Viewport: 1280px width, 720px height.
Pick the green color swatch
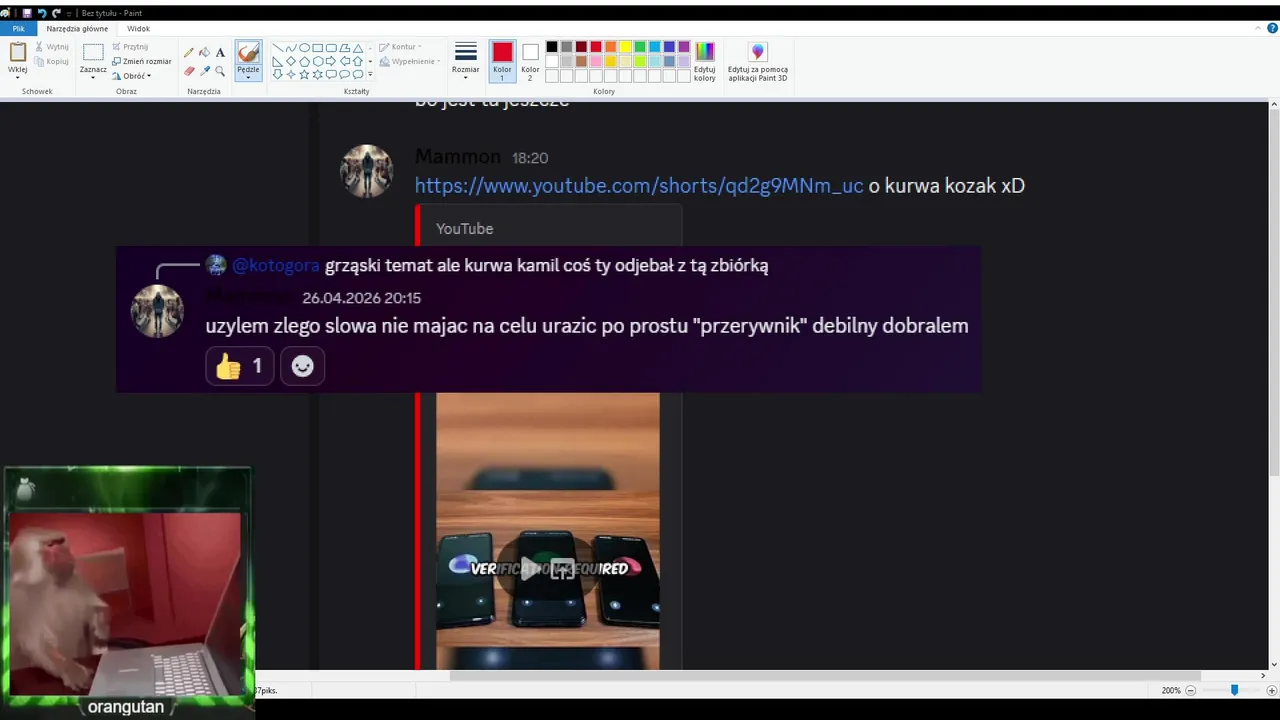[x=640, y=47]
